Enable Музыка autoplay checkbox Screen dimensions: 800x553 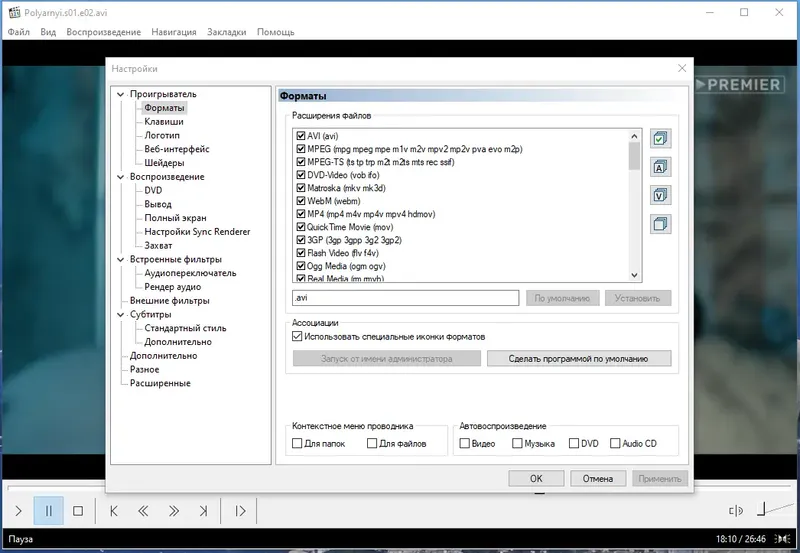pyautogui.click(x=517, y=443)
